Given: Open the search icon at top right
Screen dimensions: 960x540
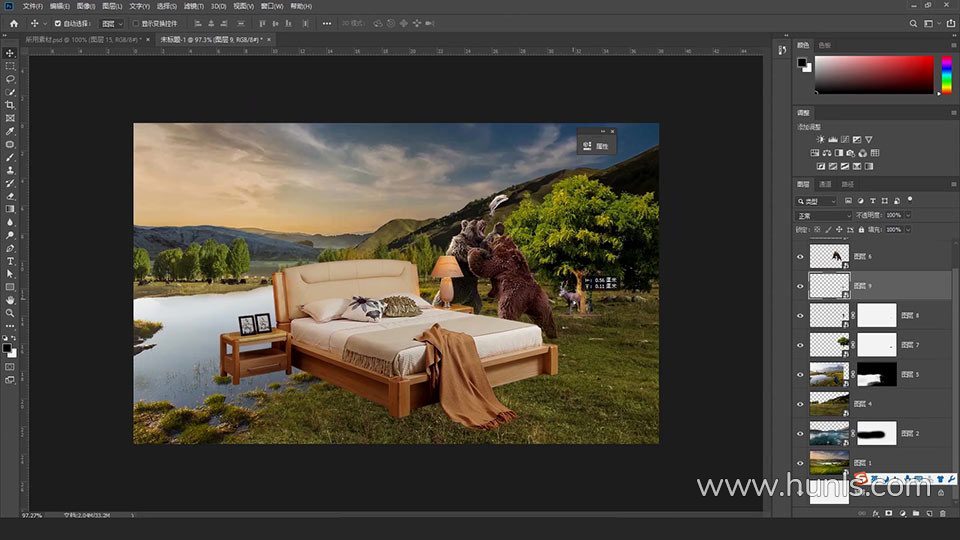Looking at the screenshot, I should point(914,23).
